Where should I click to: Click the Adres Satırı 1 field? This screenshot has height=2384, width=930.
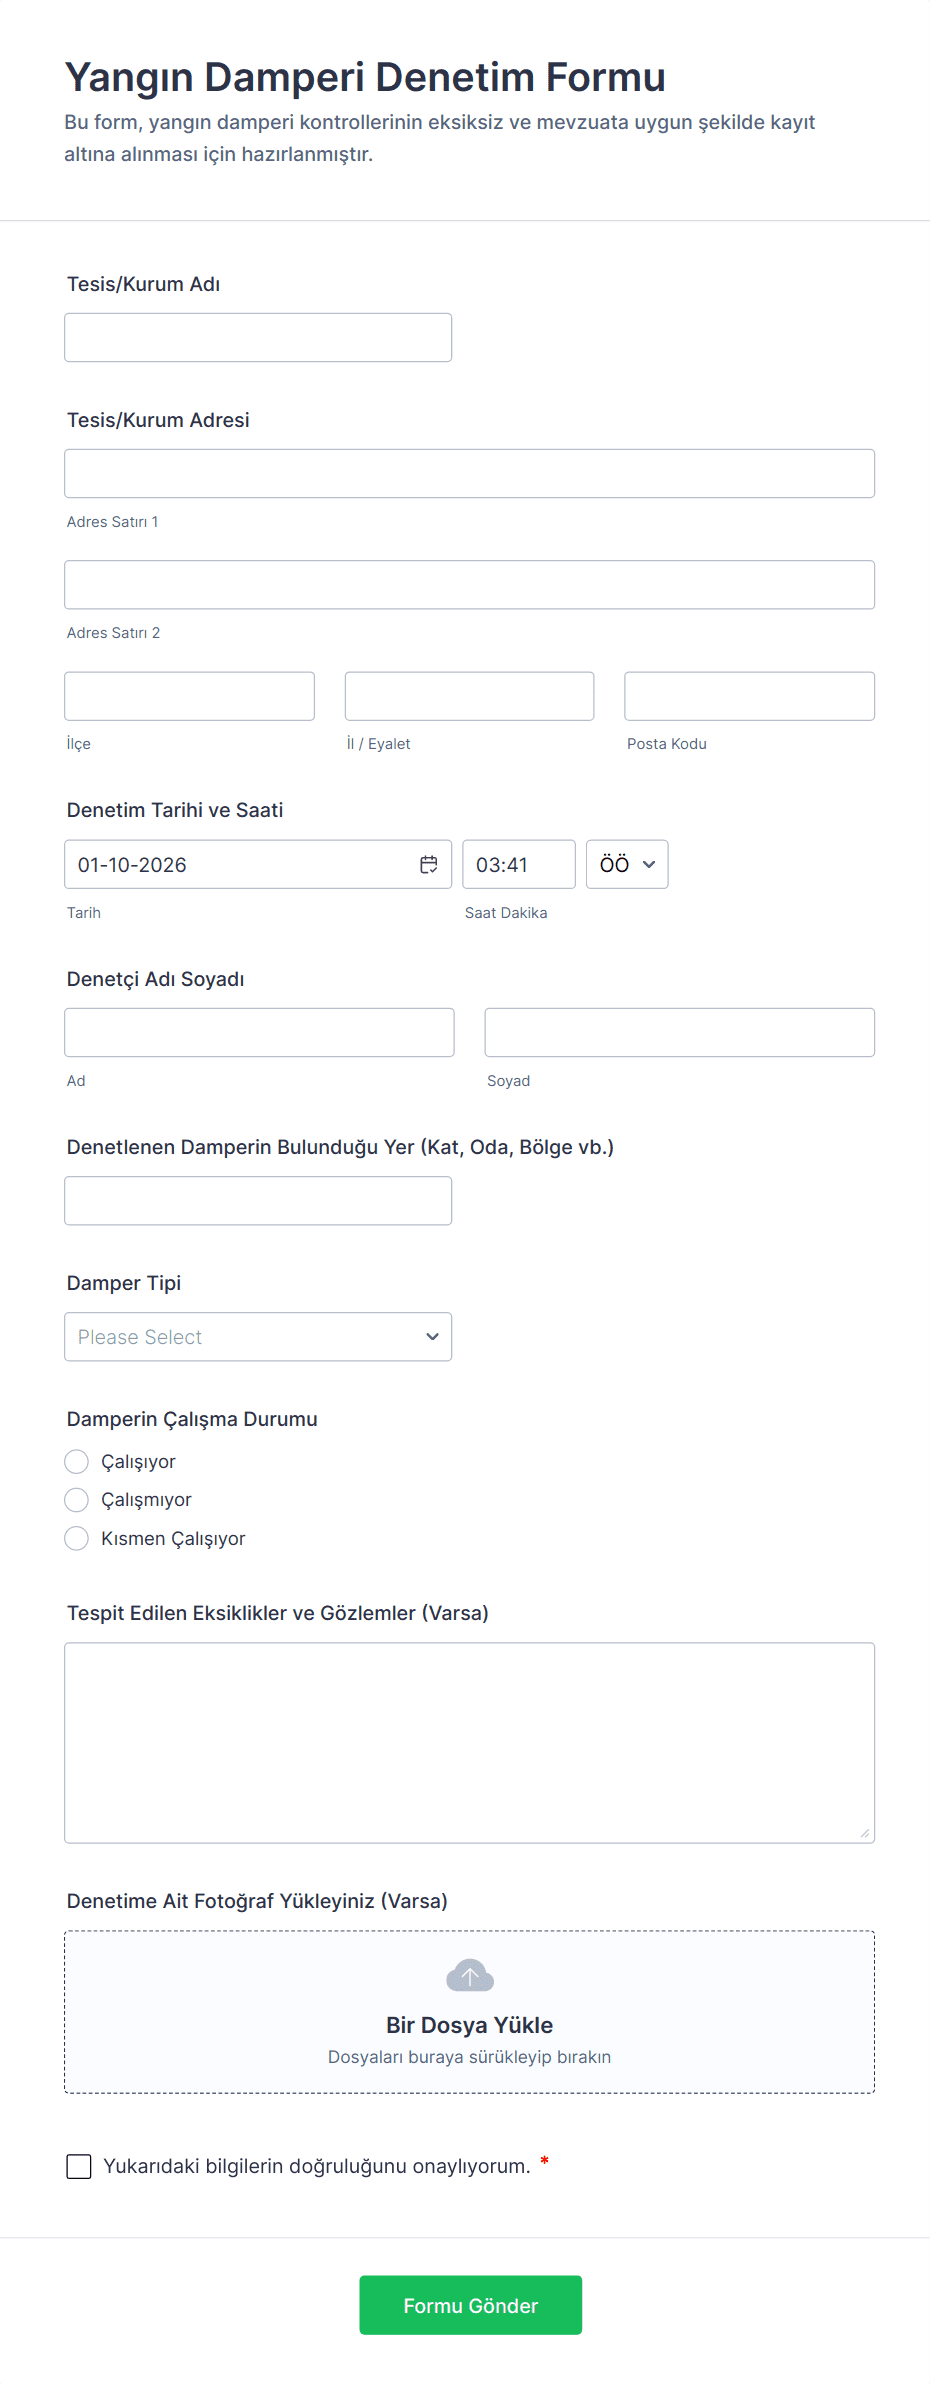(x=469, y=472)
